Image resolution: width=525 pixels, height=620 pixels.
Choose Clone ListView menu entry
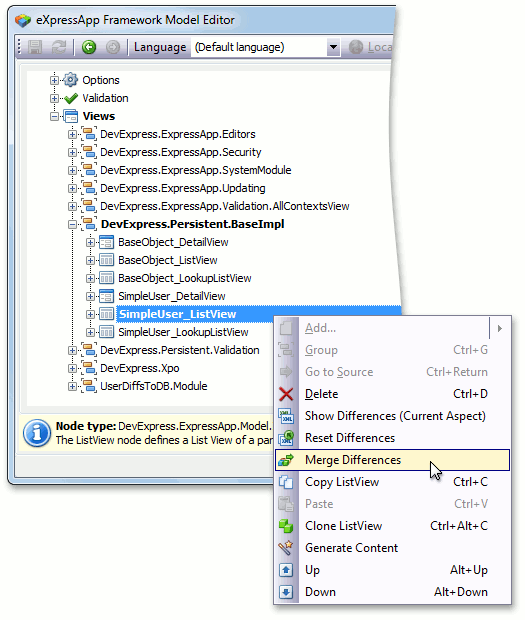point(393,526)
